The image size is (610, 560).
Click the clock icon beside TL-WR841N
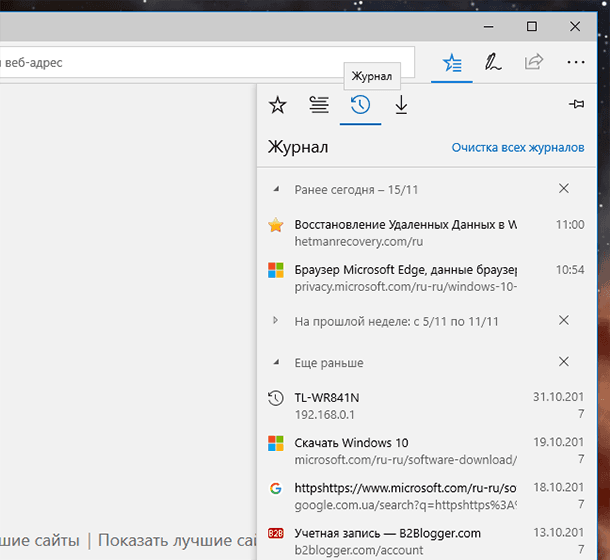(275, 398)
